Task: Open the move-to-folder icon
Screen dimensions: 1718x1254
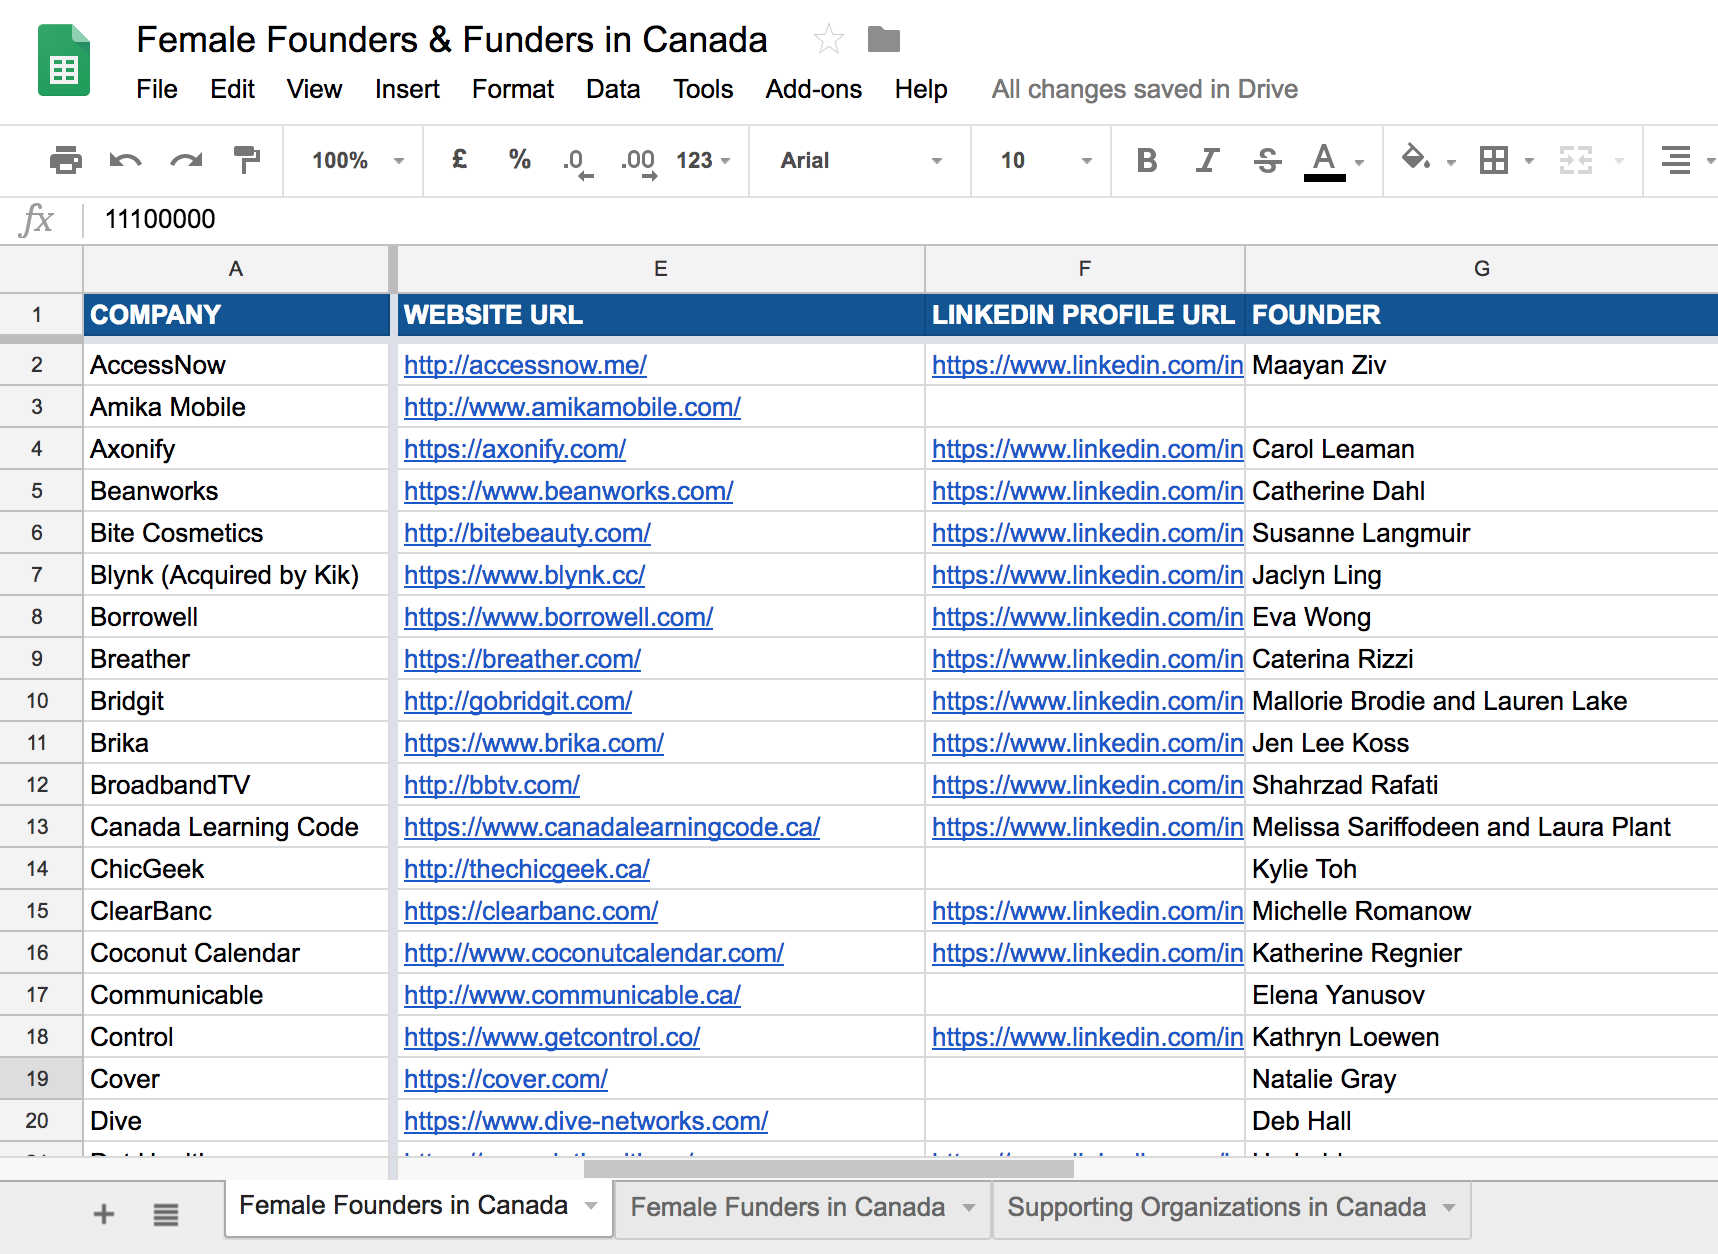Action: tap(884, 40)
